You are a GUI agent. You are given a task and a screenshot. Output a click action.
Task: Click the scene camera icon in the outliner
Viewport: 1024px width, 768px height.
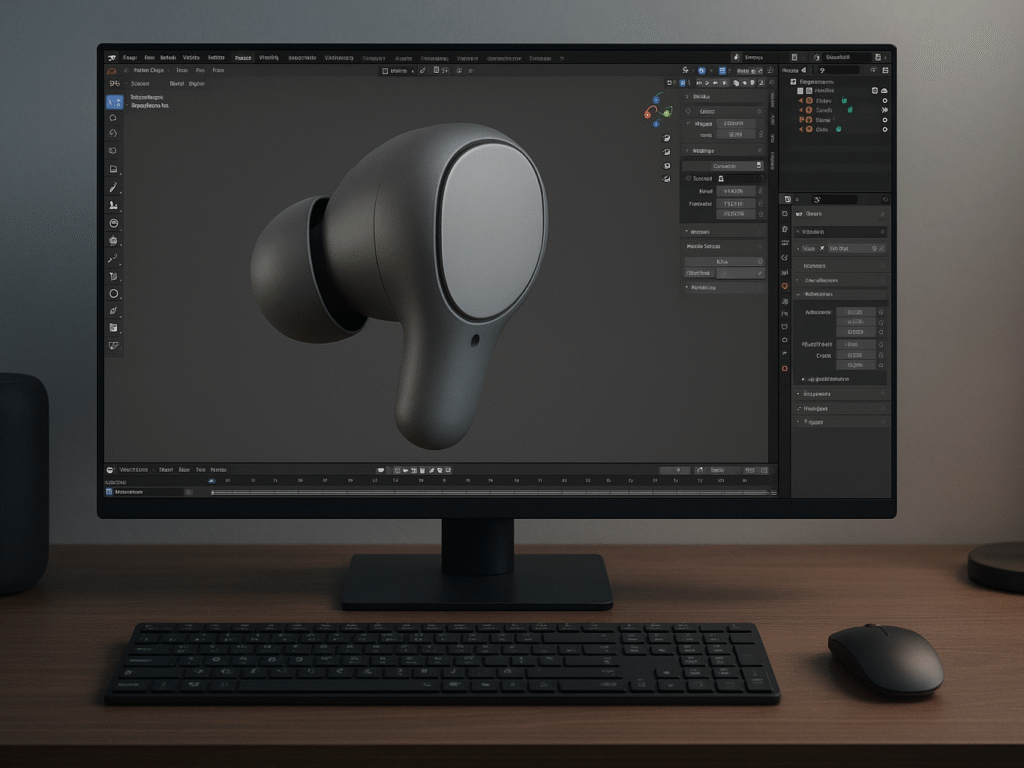click(x=808, y=110)
